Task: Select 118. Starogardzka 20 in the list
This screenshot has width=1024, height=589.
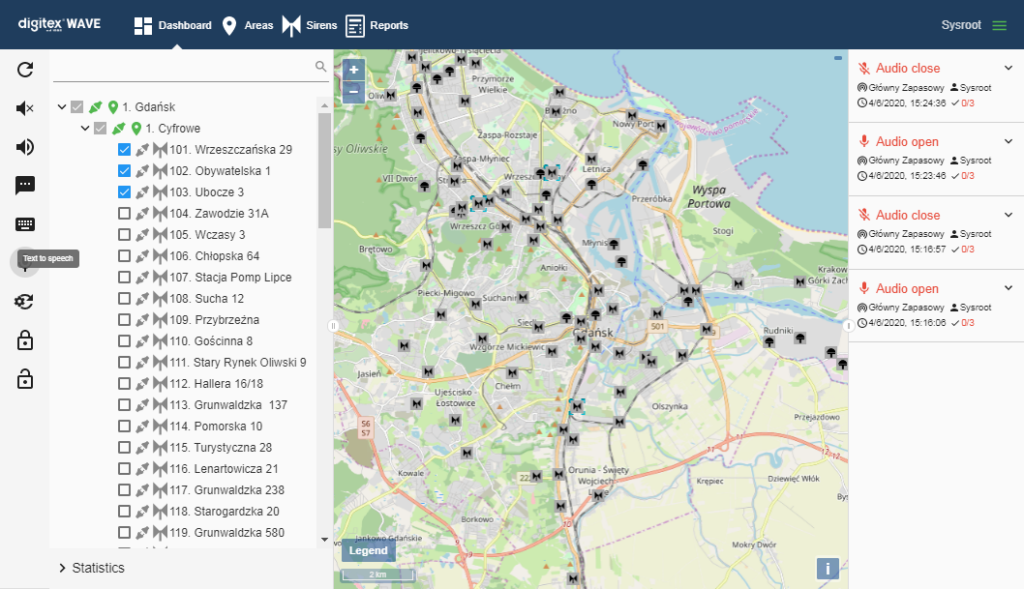Action: (x=225, y=511)
